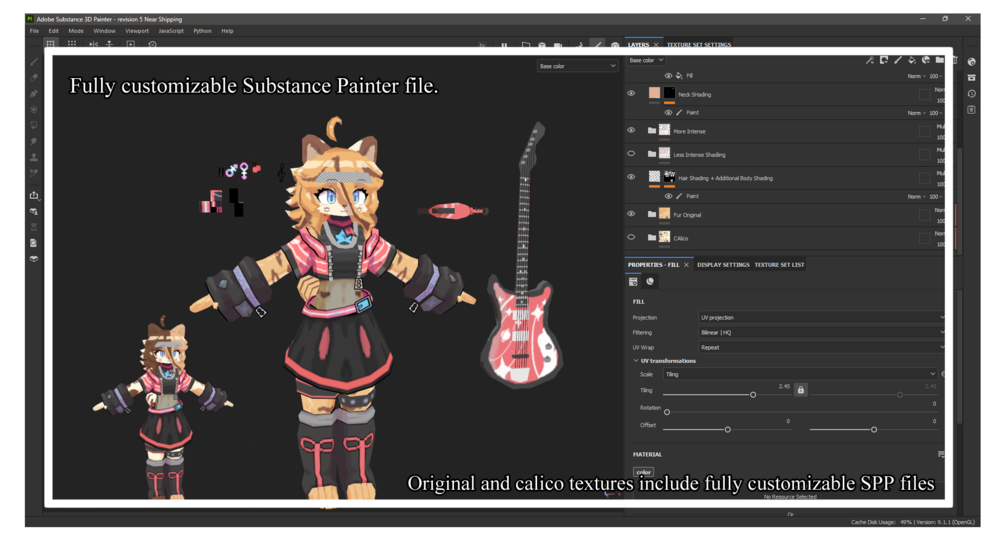Select the Eraser tool in left toolbar
This screenshot has width=1005, height=552.
[34, 78]
